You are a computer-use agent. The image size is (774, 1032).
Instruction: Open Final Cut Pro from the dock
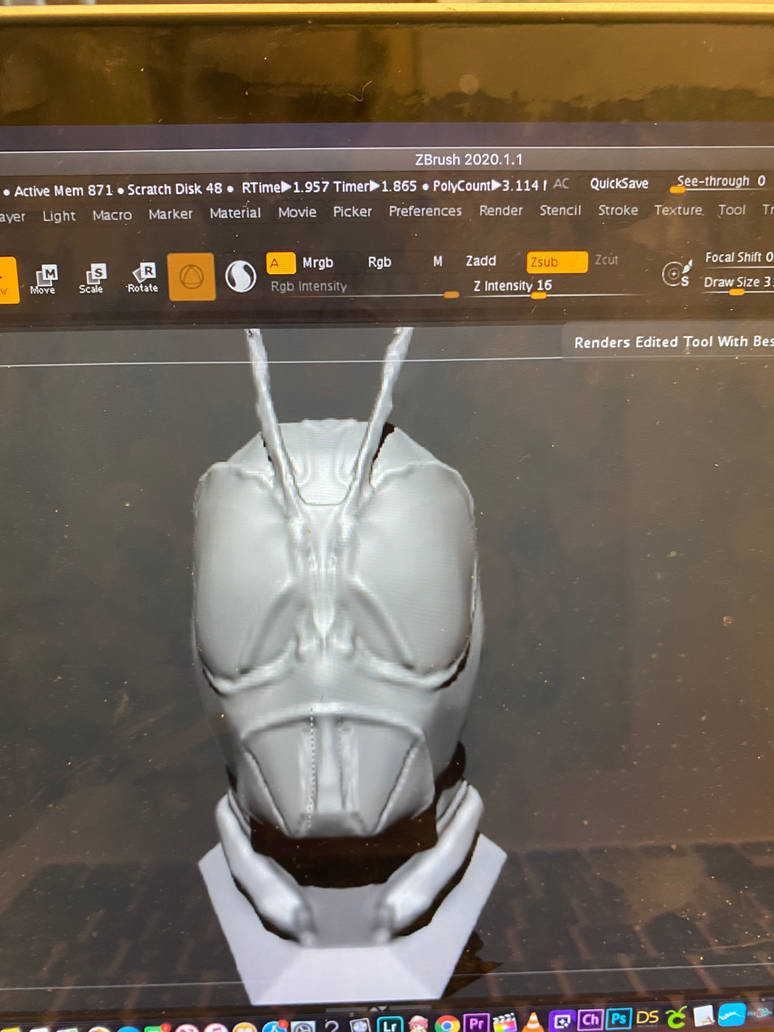click(505, 1022)
